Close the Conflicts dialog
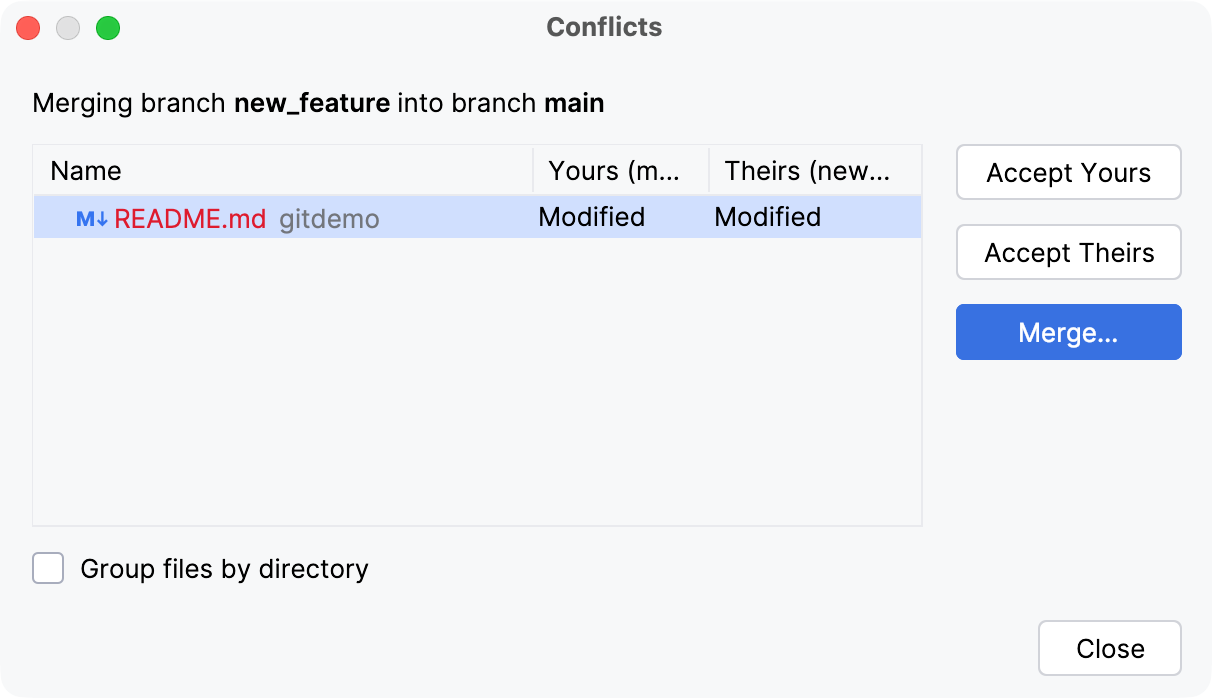 point(1109,648)
